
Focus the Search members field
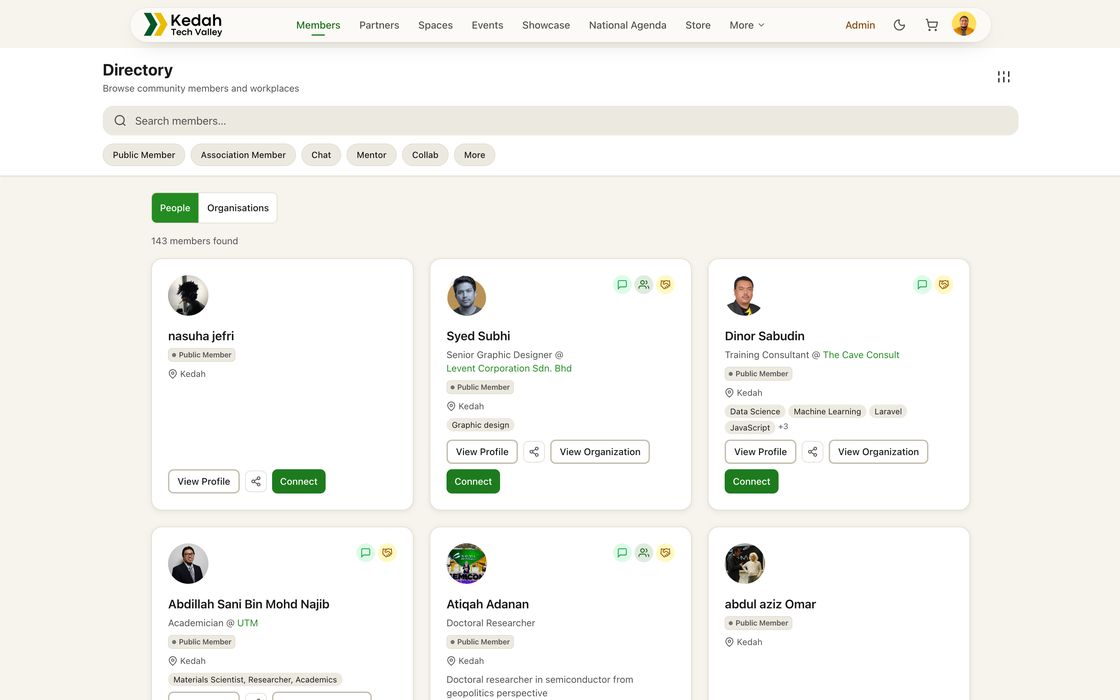(560, 121)
